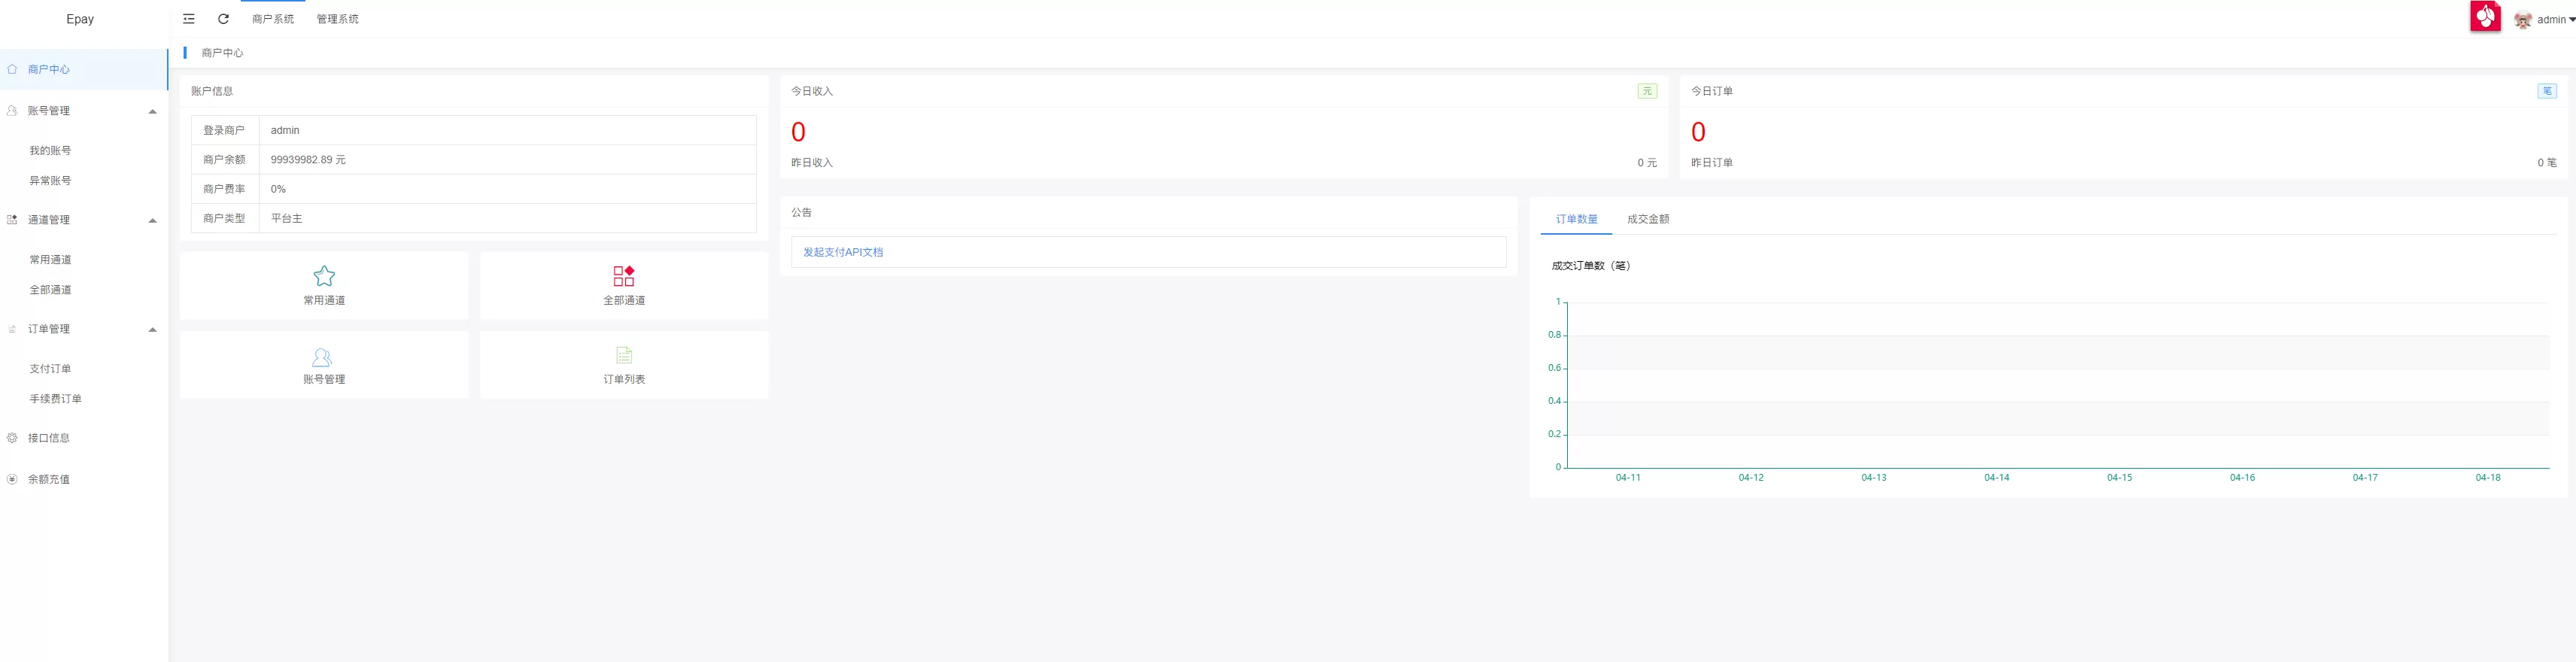Collapse the 订单管理 sidebar group

152,329
